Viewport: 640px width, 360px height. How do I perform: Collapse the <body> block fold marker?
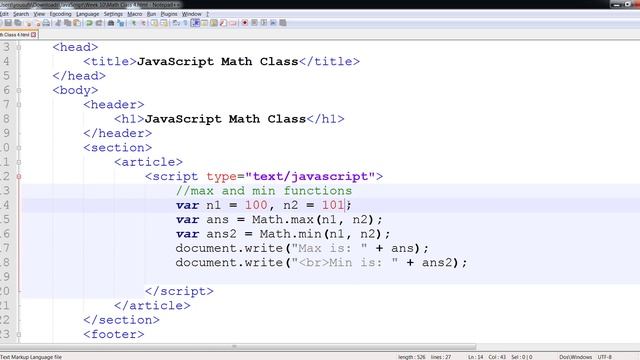[19, 90]
